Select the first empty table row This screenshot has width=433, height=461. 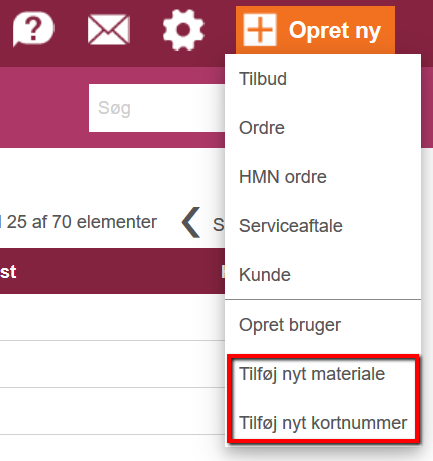112,317
